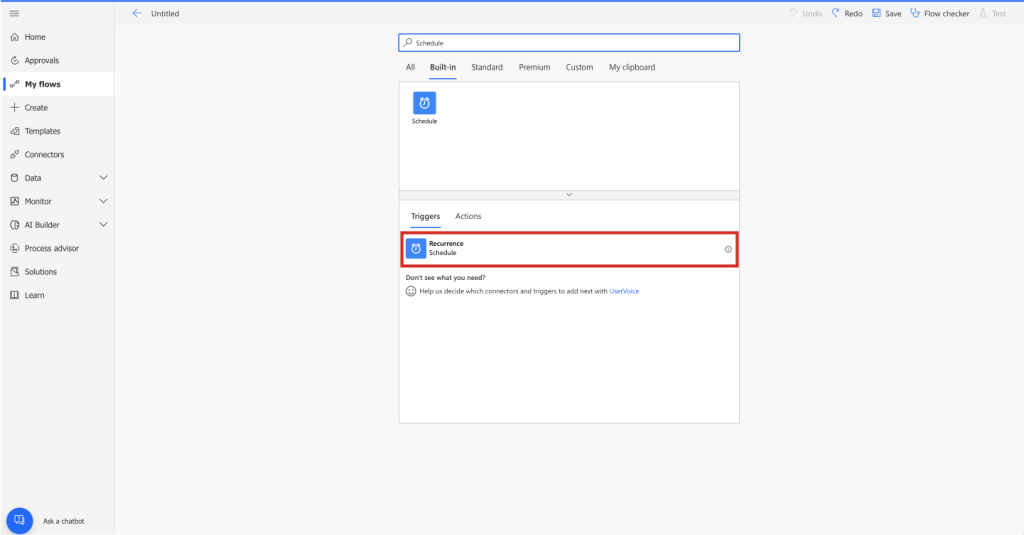1024x535 pixels.
Task: Click the Monitor icon in sidebar
Action: click(14, 201)
